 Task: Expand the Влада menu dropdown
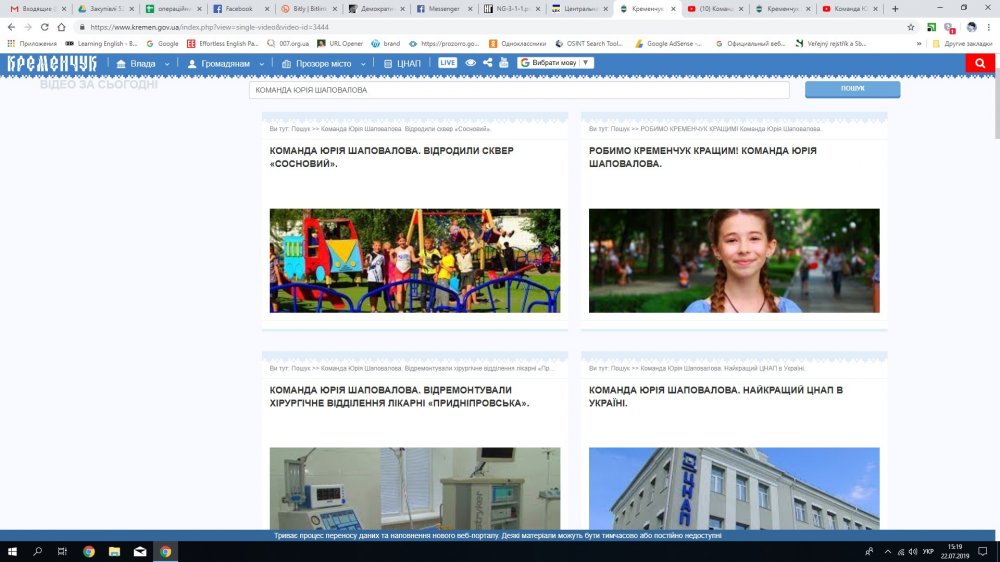(142, 63)
